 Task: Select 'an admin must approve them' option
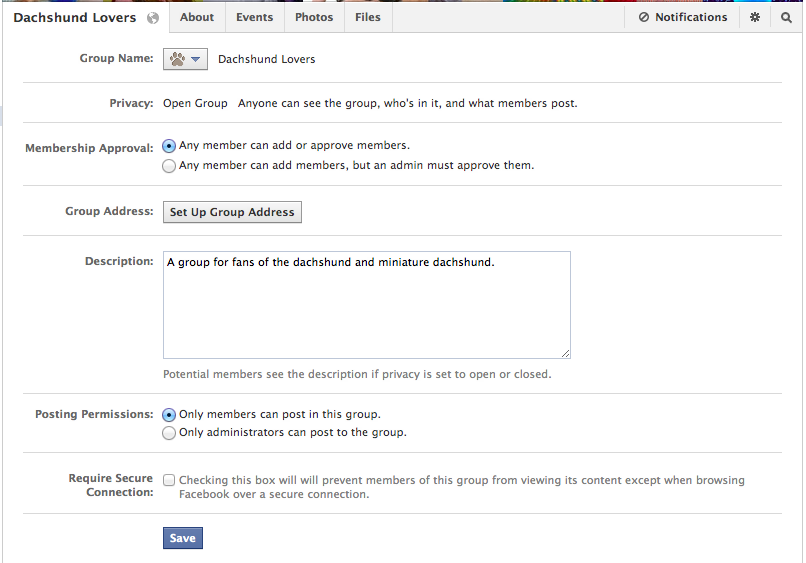(x=169, y=166)
